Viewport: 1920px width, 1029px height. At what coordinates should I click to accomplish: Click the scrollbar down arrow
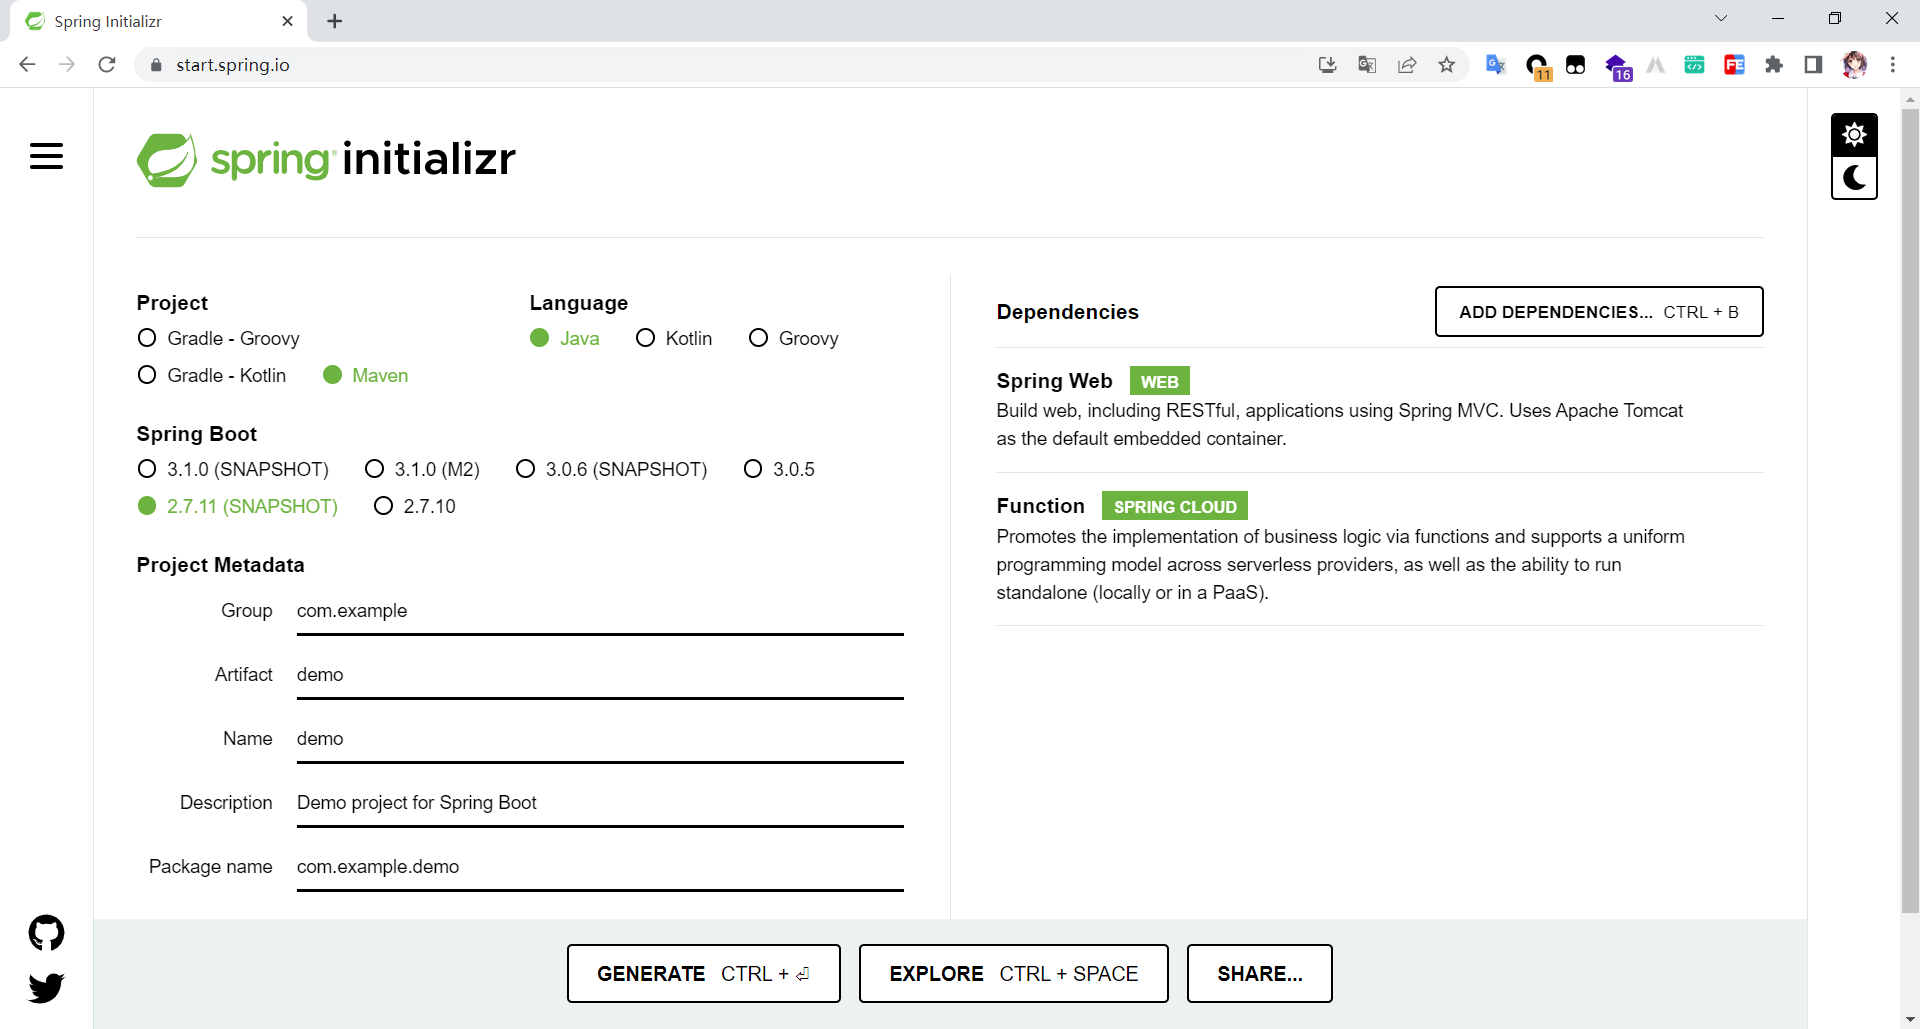(x=1910, y=1019)
